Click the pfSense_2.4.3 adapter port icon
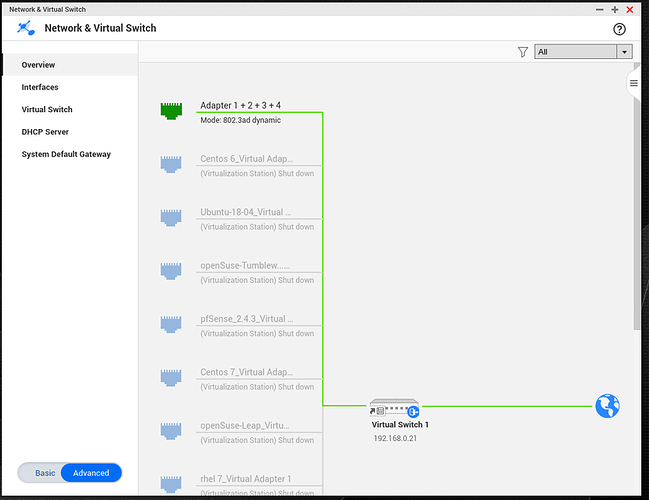Image resolution: width=649 pixels, height=500 pixels. [x=171, y=325]
